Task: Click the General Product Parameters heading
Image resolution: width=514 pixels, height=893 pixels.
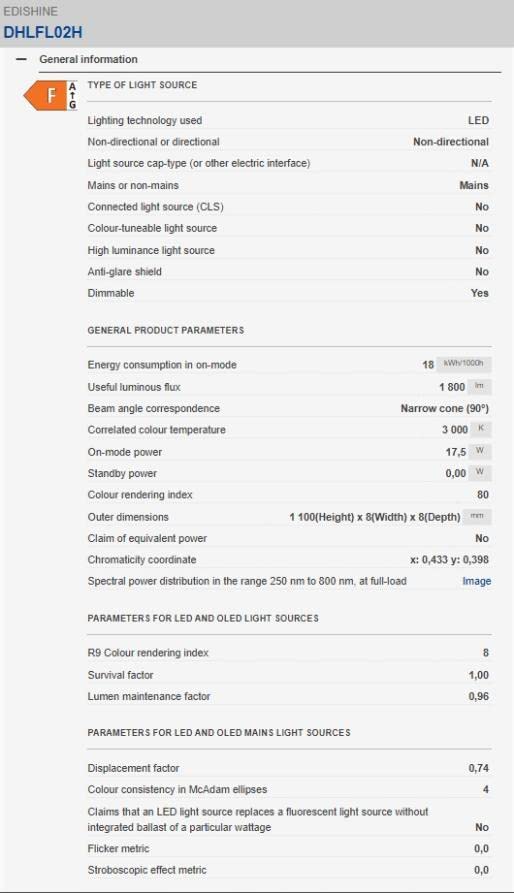Action: (x=166, y=330)
